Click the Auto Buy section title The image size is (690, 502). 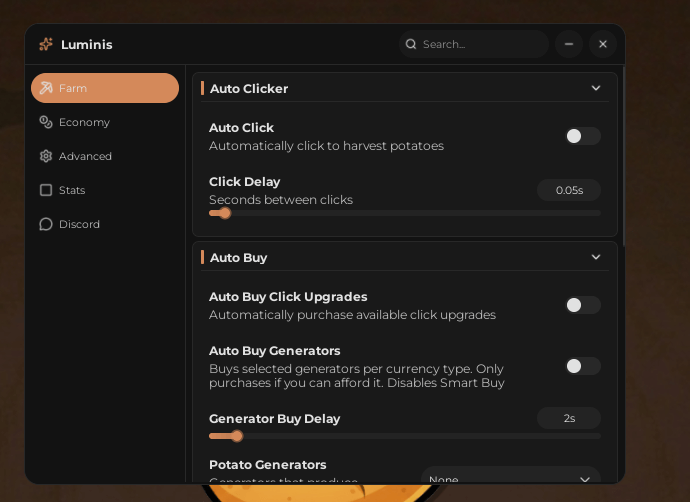point(238,257)
